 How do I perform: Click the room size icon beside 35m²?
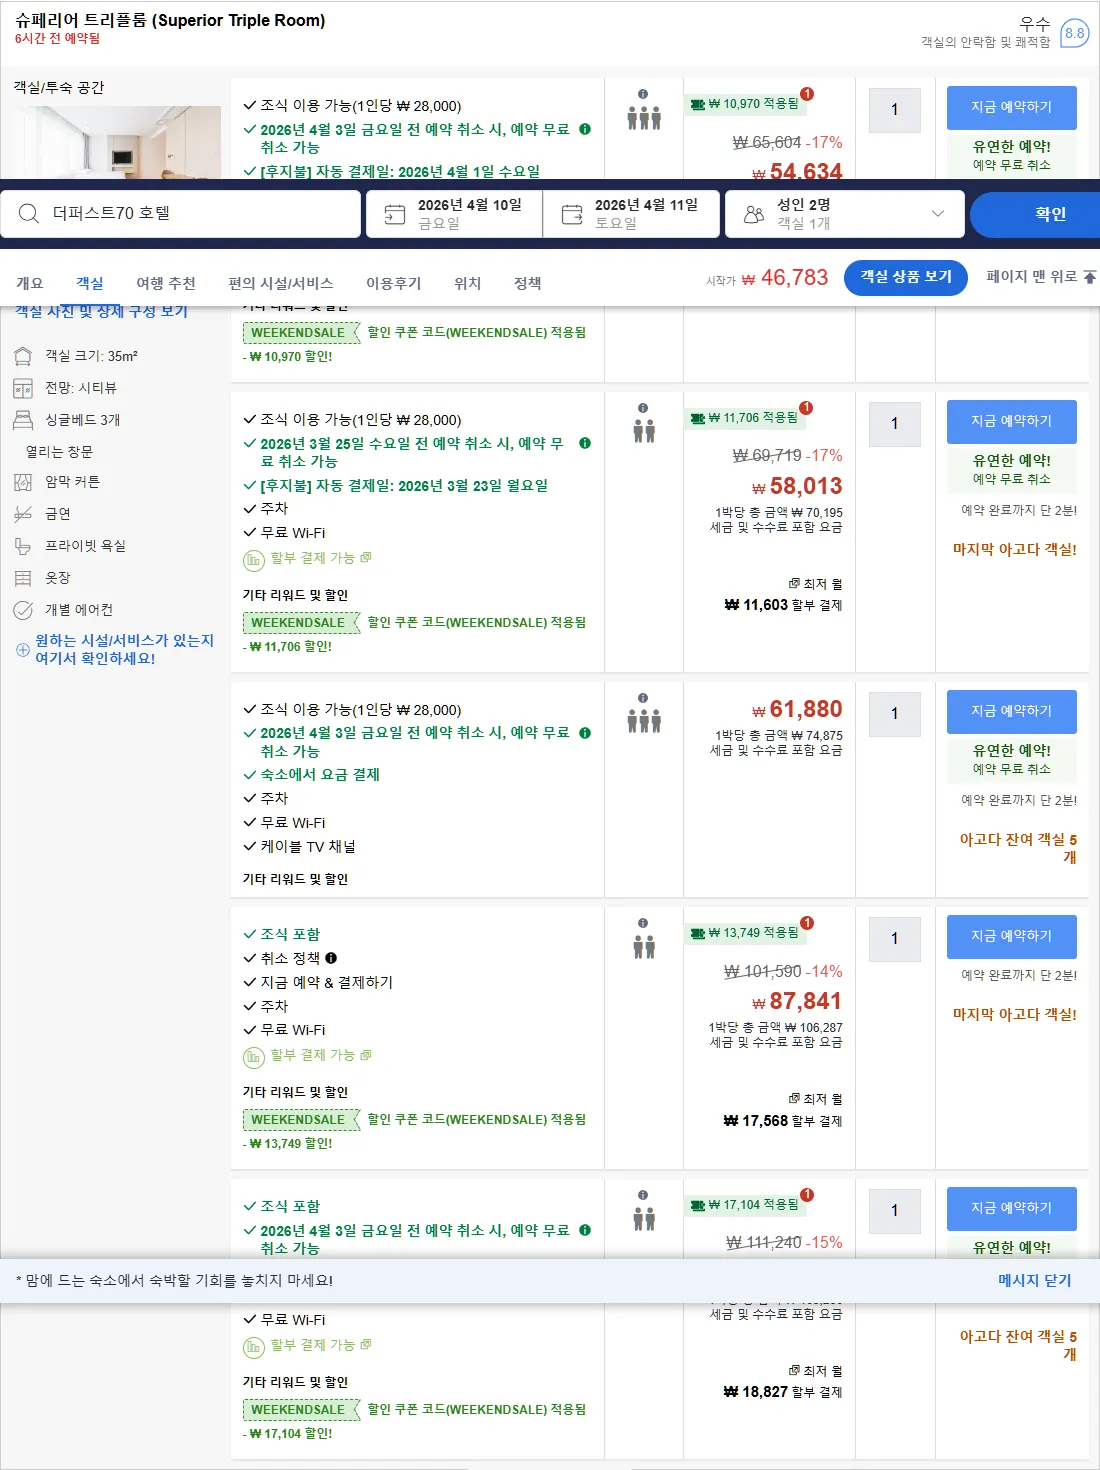click(23, 356)
